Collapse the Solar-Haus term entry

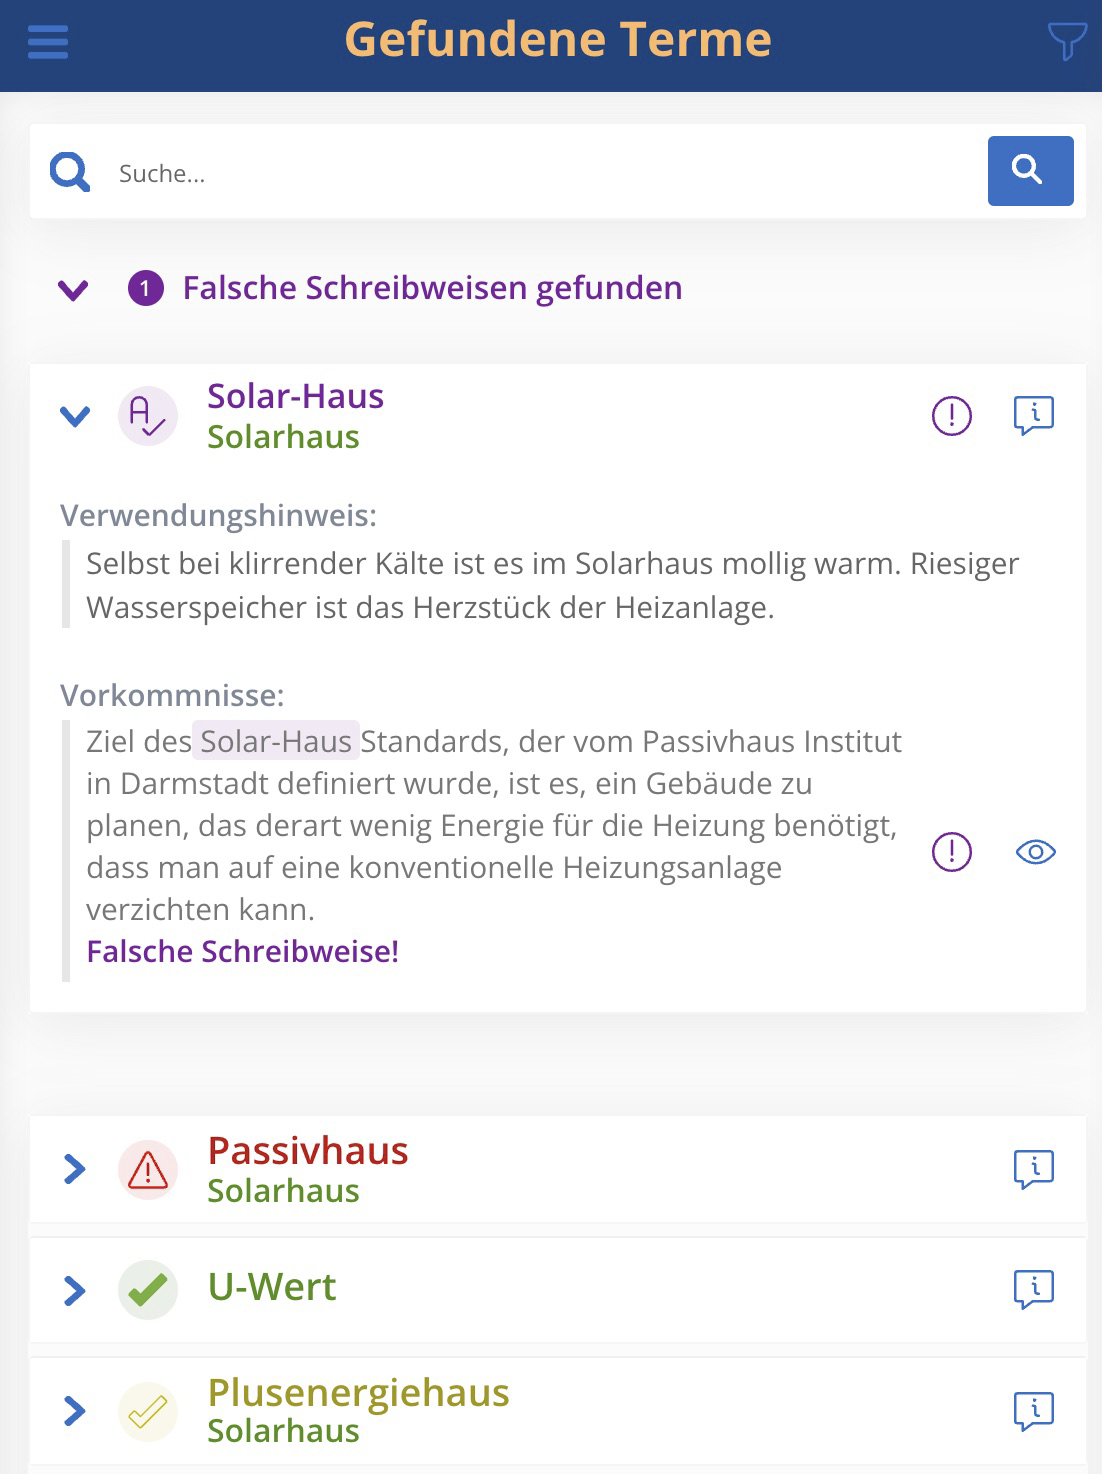[75, 415]
